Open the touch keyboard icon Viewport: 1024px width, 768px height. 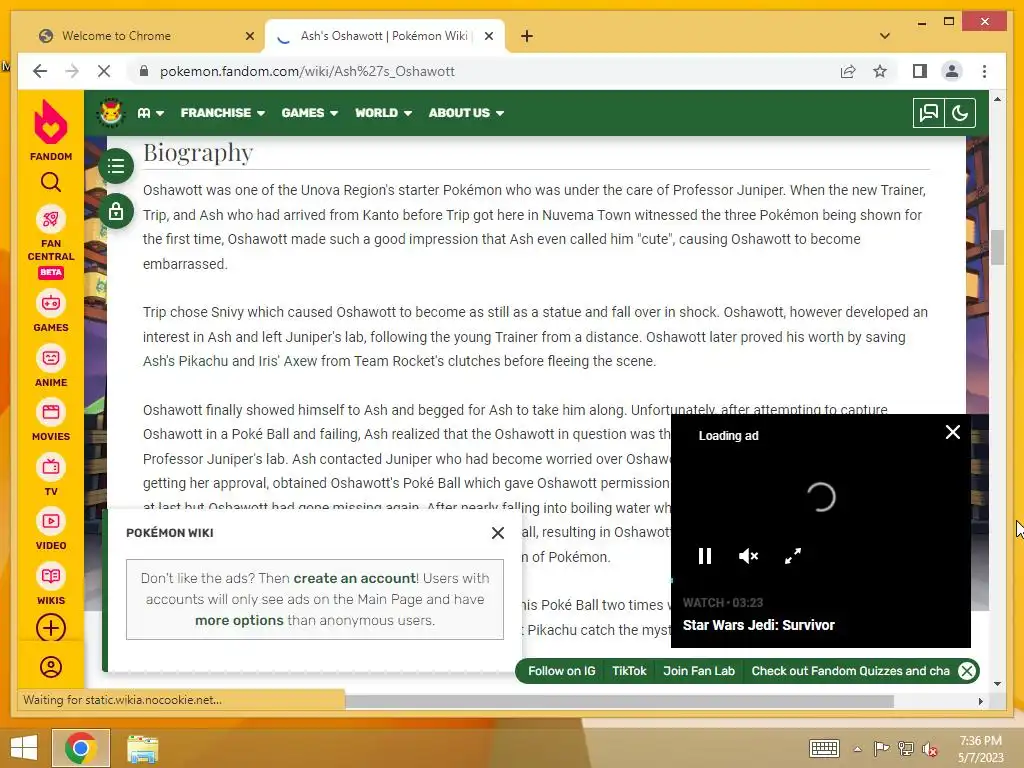click(x=824, y=748)
